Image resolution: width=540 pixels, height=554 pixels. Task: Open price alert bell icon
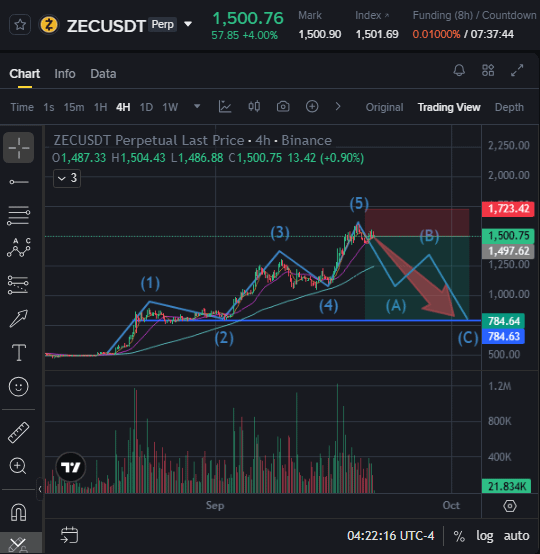click(x=459, y=70)
